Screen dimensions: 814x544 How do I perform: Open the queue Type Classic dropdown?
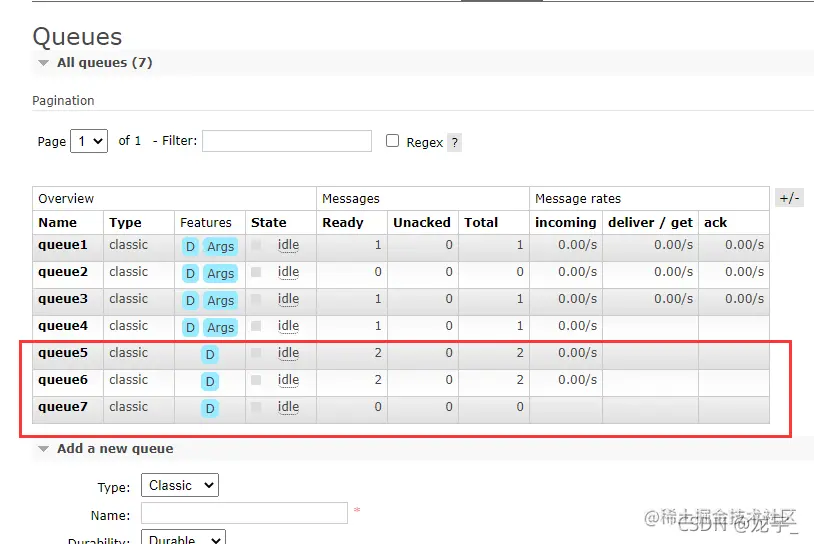coord(180,485)
